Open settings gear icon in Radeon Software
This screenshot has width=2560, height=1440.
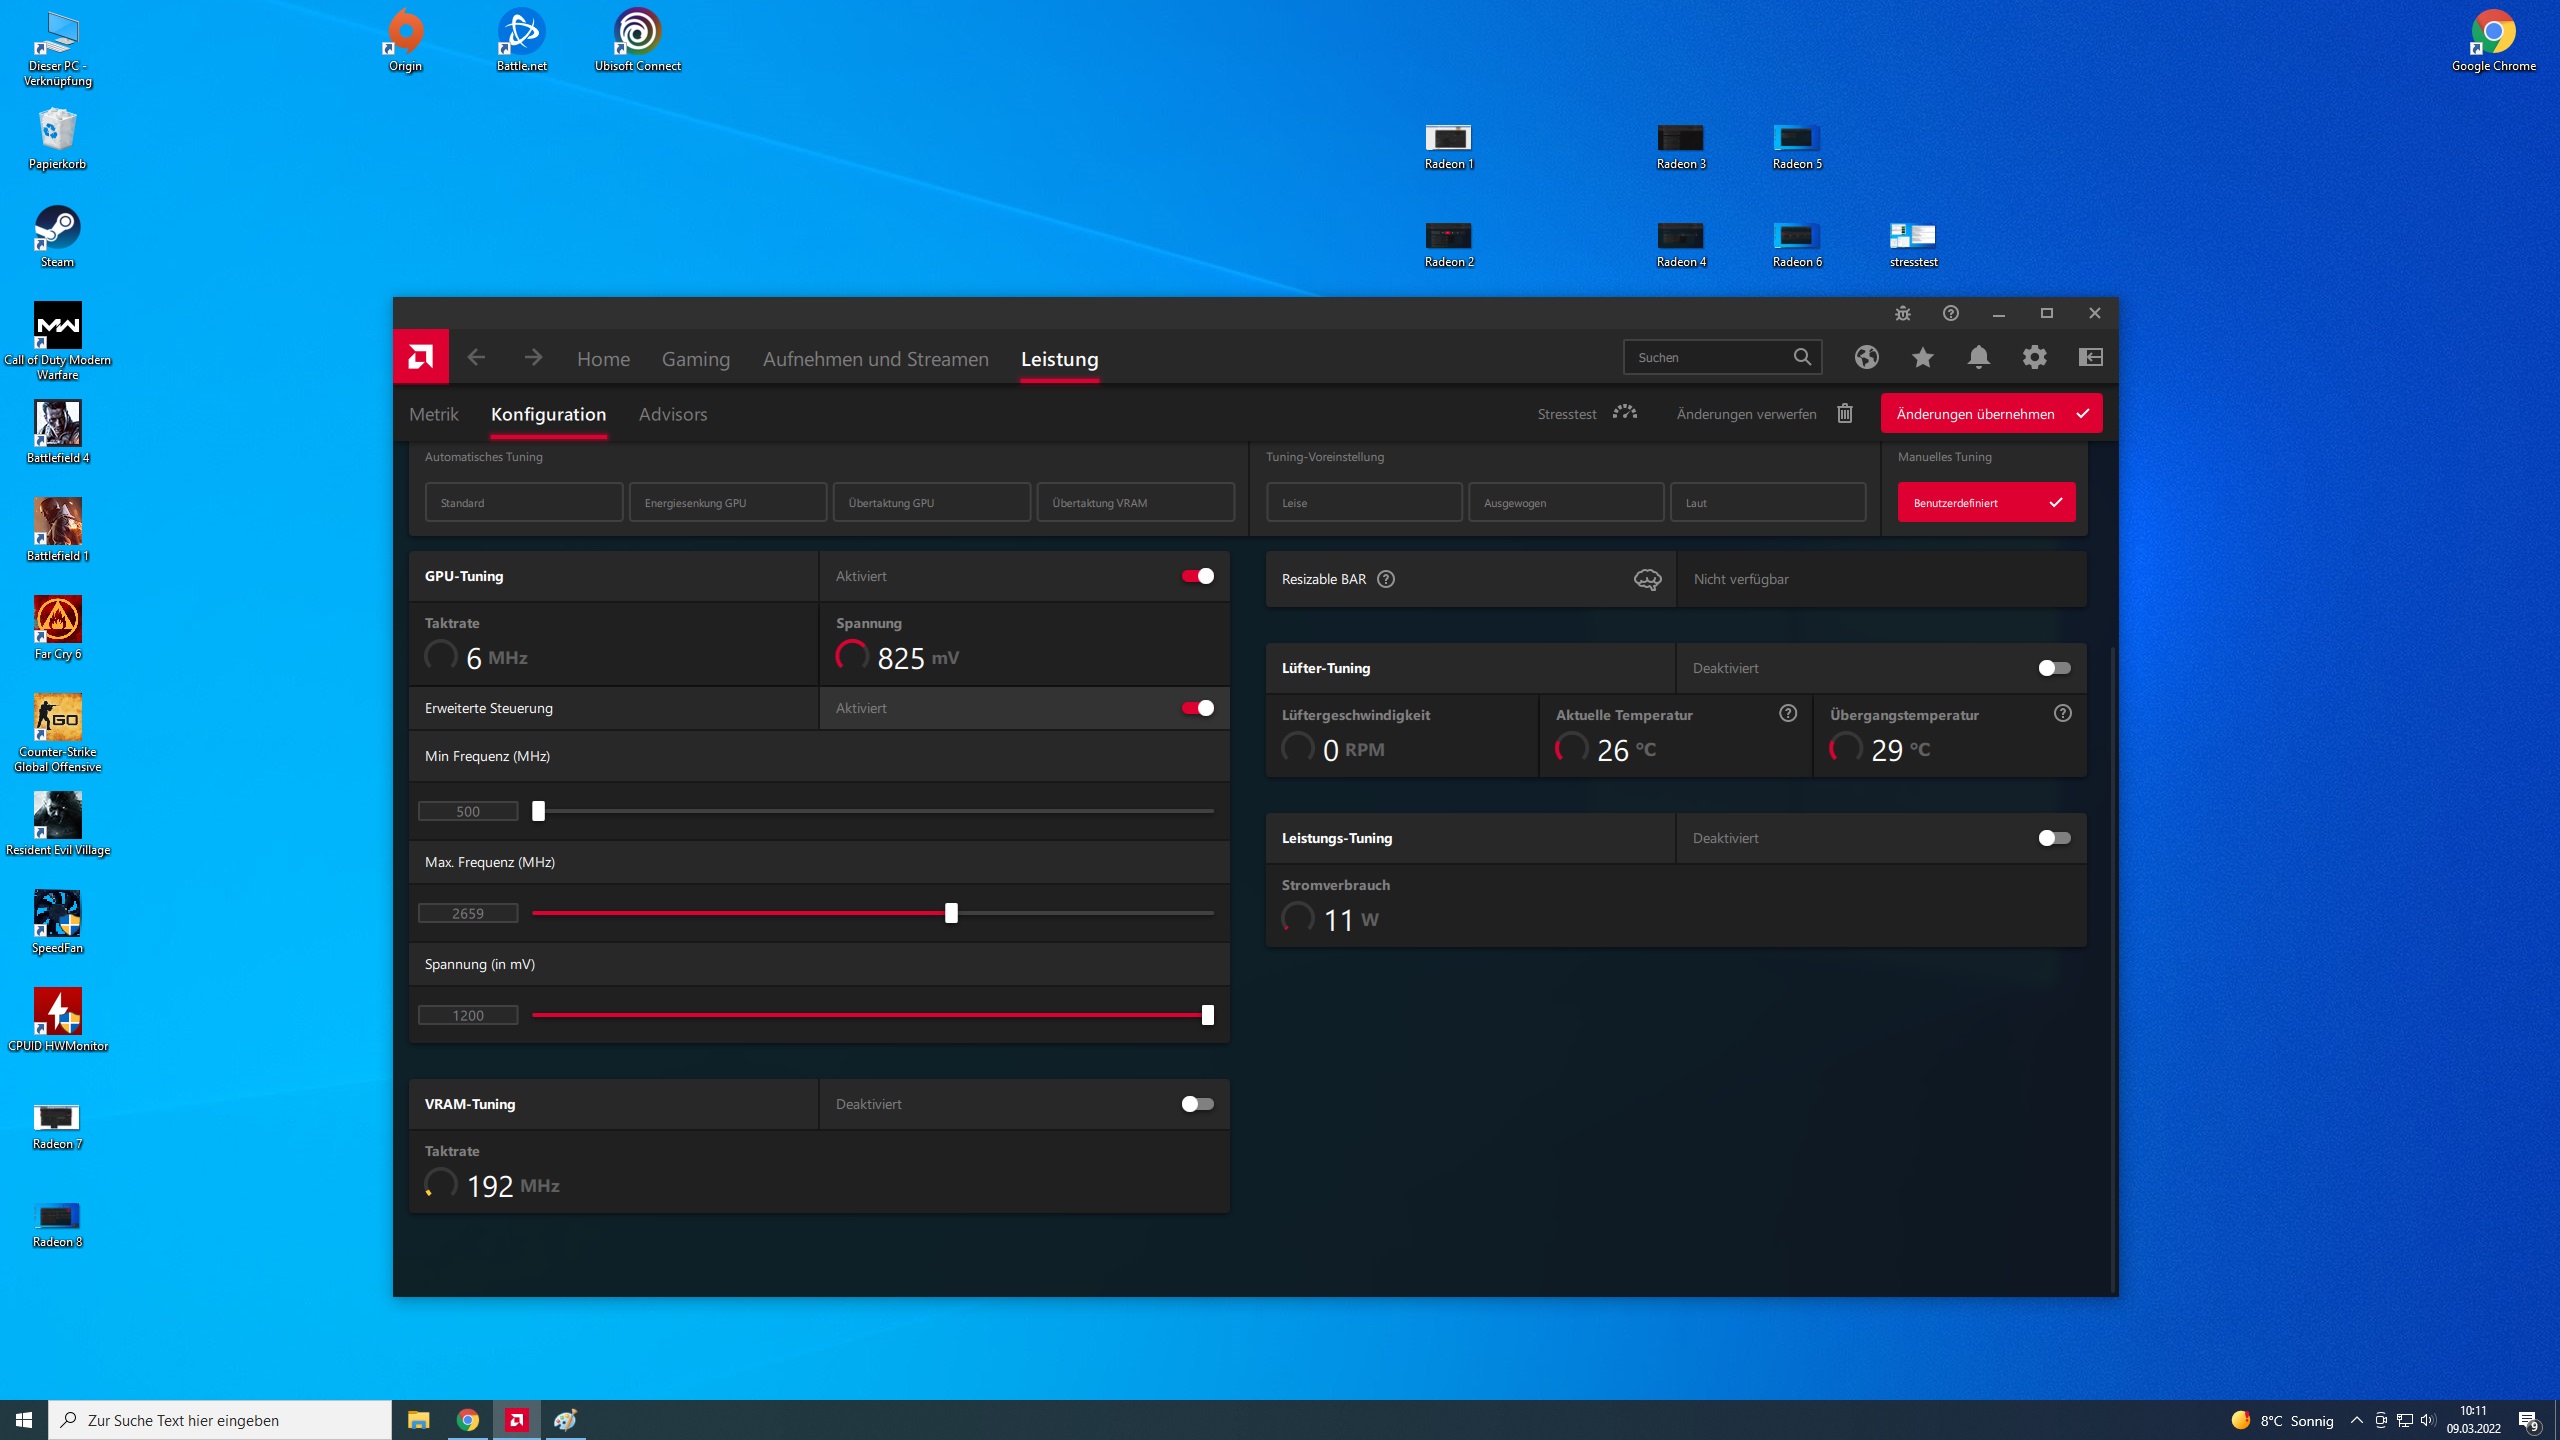pos(2034,357)
